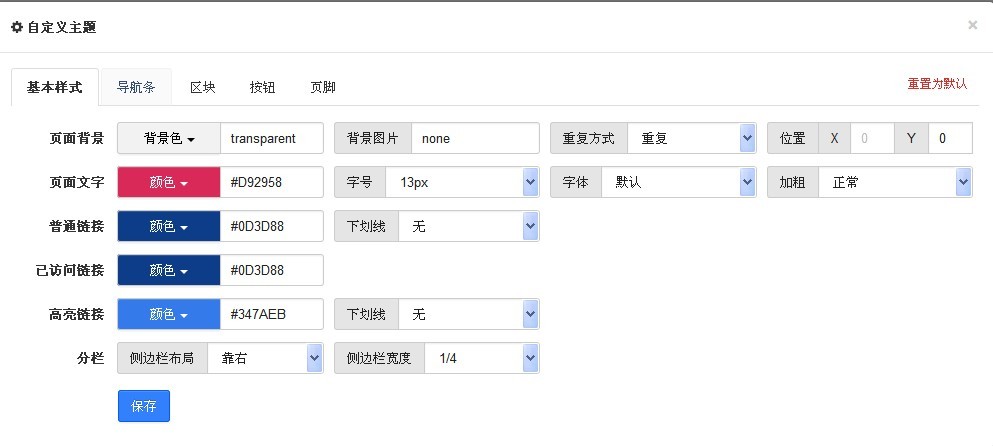Open the 背景色 dropdown for page background
Viewport: 993px width, 446px height.
click(x=169, y=138)
